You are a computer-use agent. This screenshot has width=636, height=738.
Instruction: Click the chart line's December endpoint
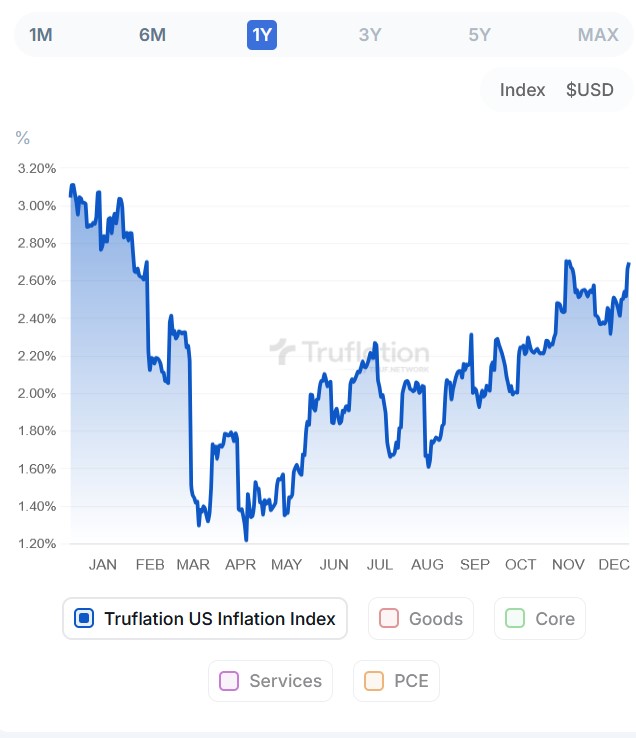(x=629, y=264)
